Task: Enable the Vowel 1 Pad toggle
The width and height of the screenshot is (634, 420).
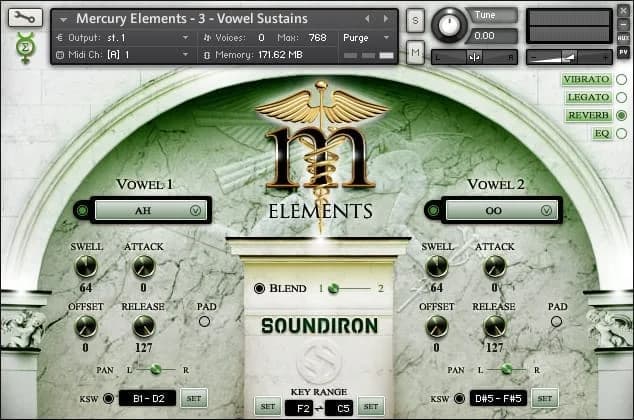Action: point(205,321)
